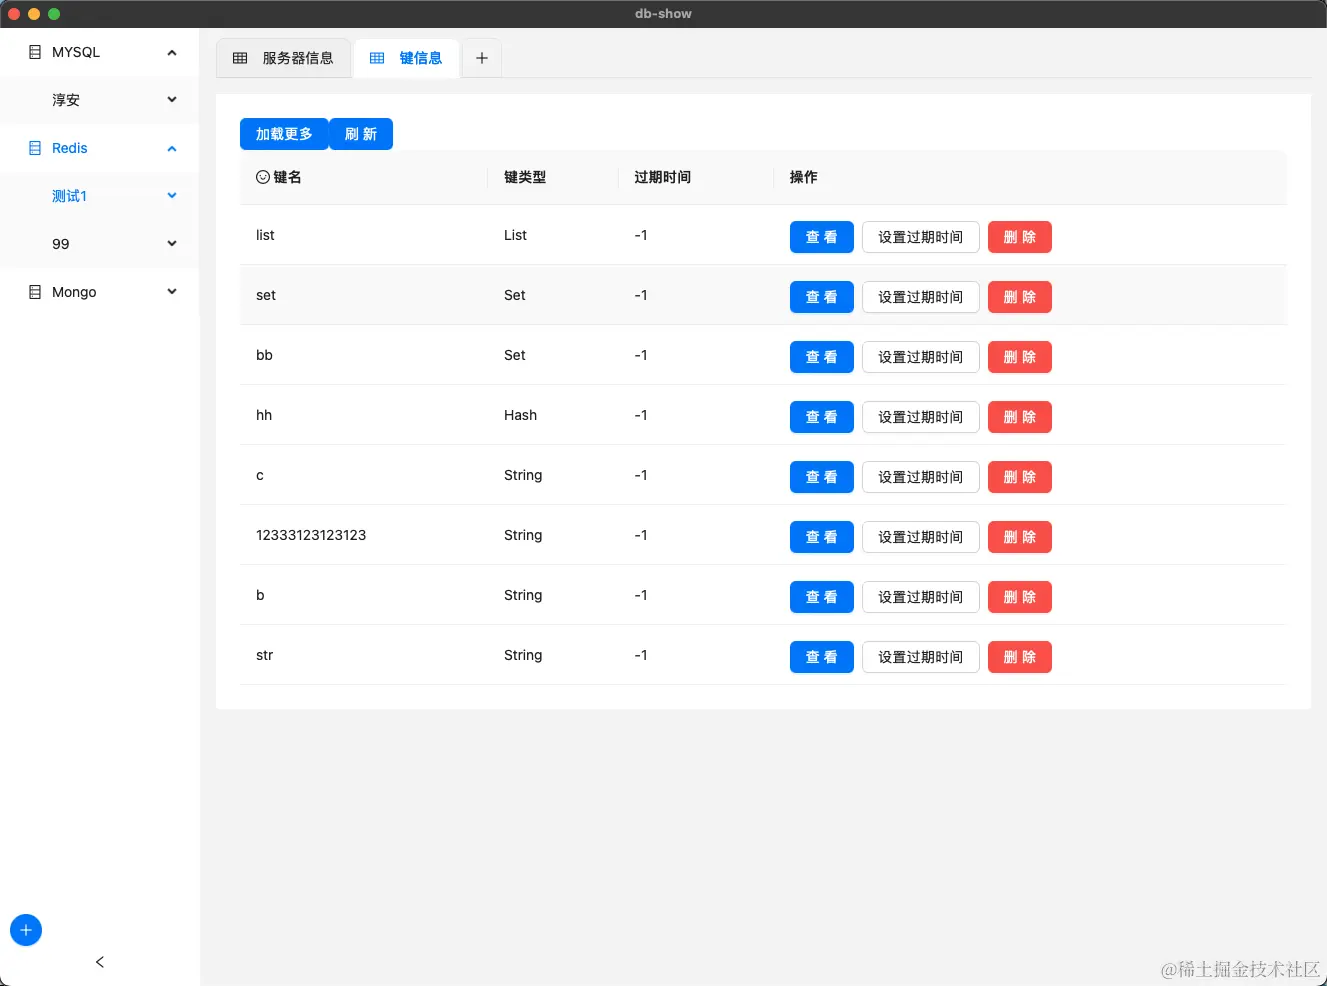
Task: Delete the c key
Action: pyautogui.click(x=1020, y=477)
